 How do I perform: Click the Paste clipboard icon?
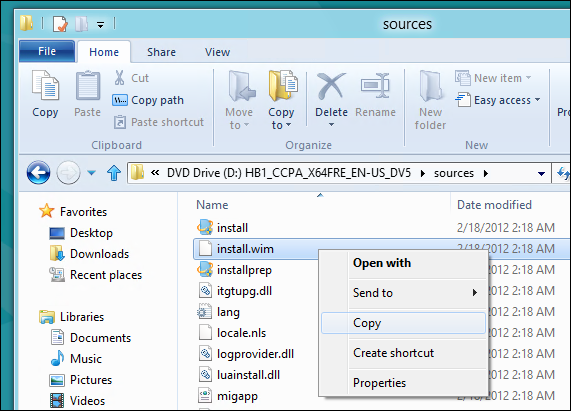pos(88,86)
